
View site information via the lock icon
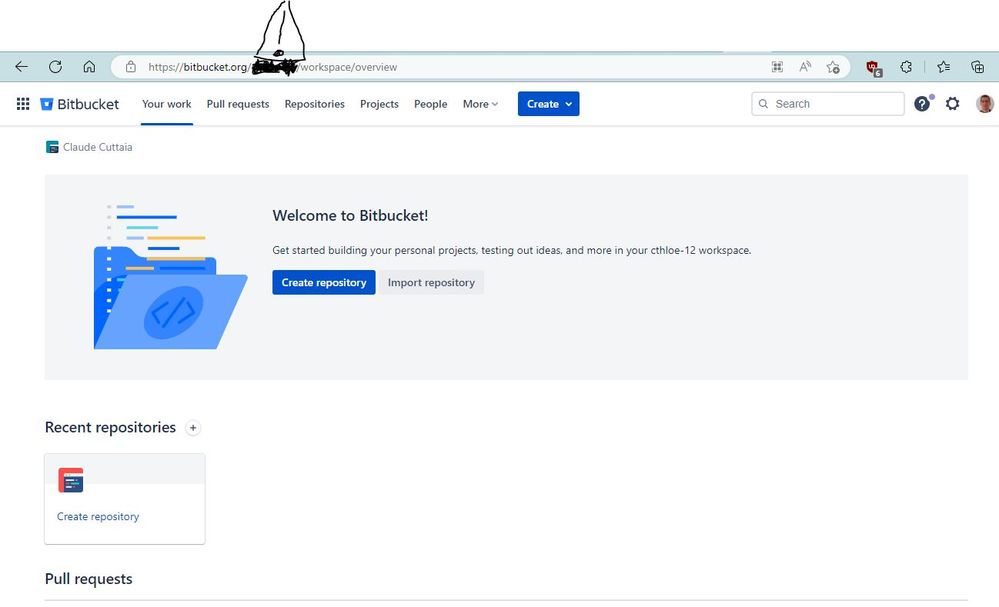pos(131,67)
